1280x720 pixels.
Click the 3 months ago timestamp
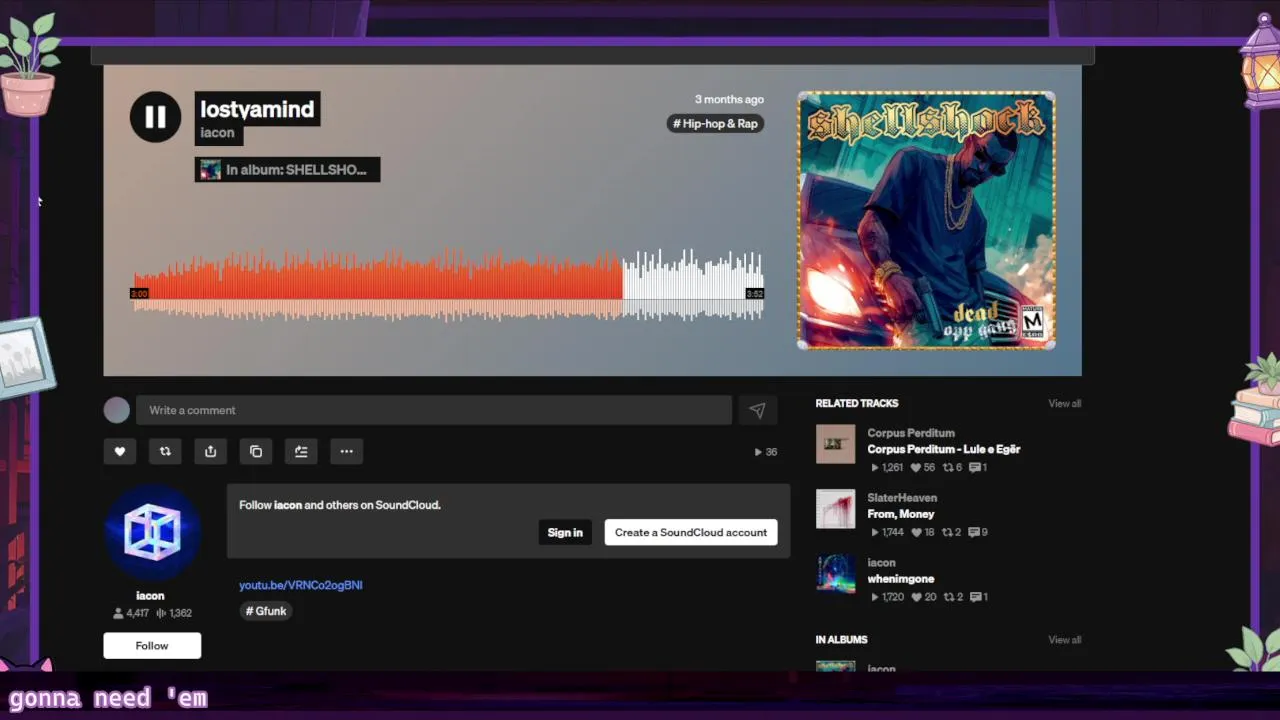729,100
